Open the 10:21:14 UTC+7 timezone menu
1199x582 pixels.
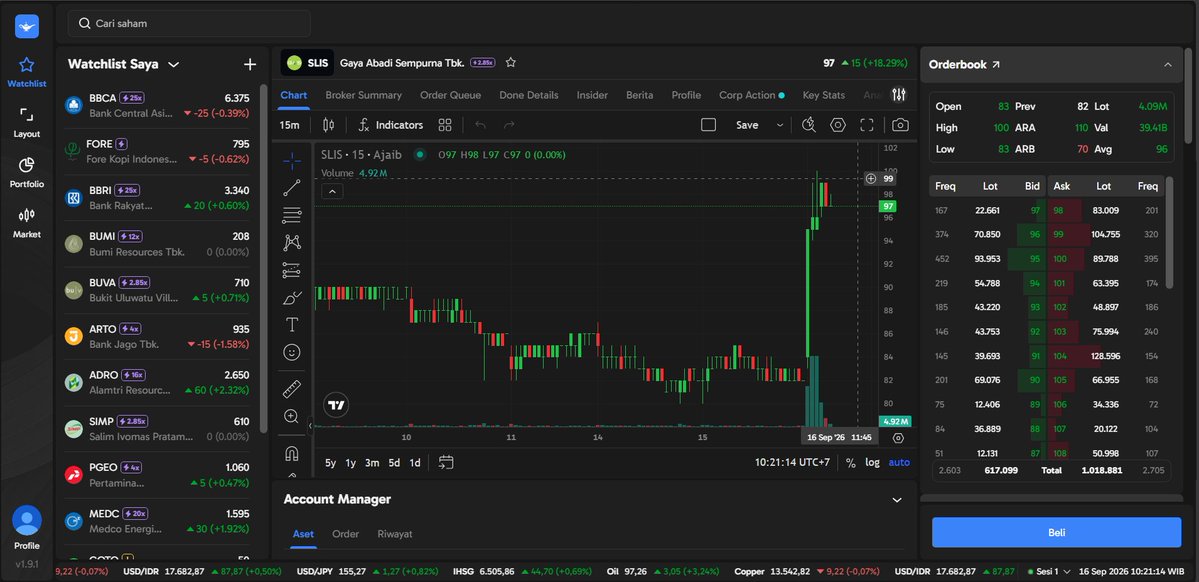point(792,462)
